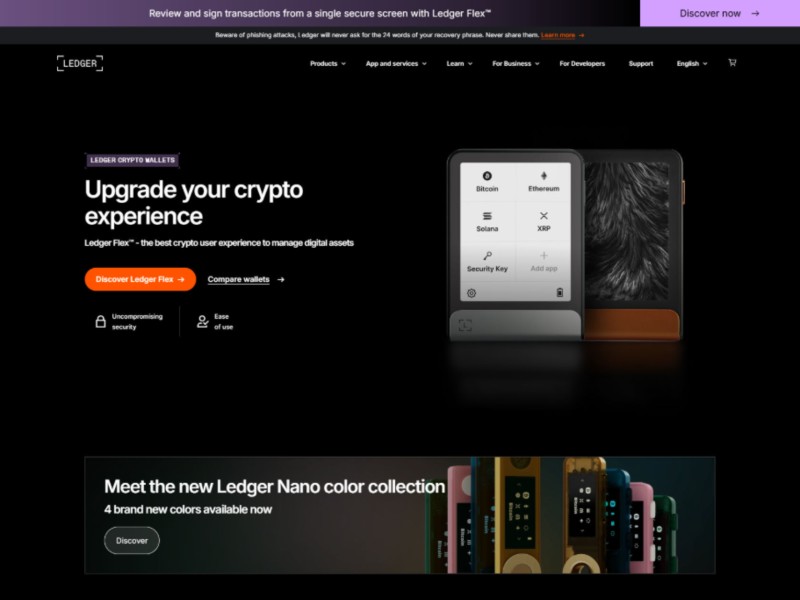Click the Discover Ledger Flex button
800x600 pixels.
coord(140,279)
